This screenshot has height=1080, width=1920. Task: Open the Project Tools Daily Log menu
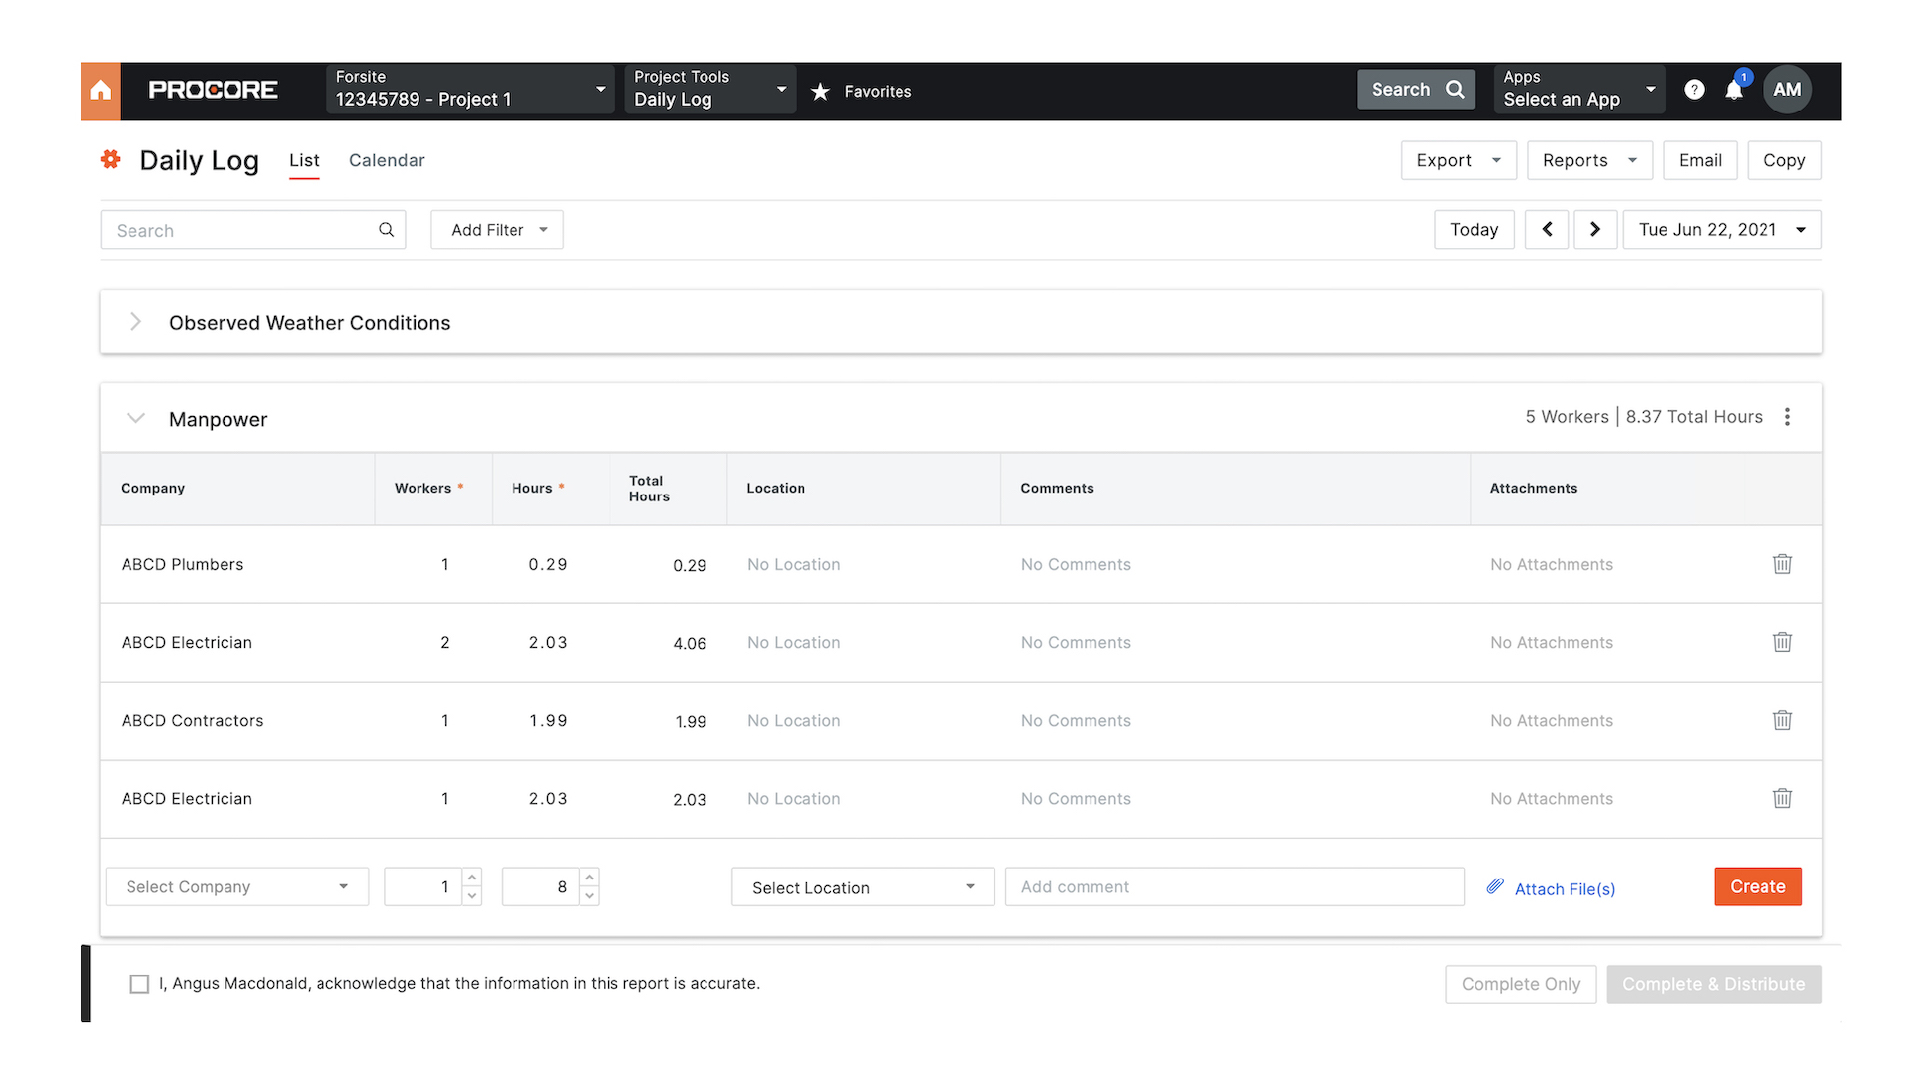tap(710, 89)
